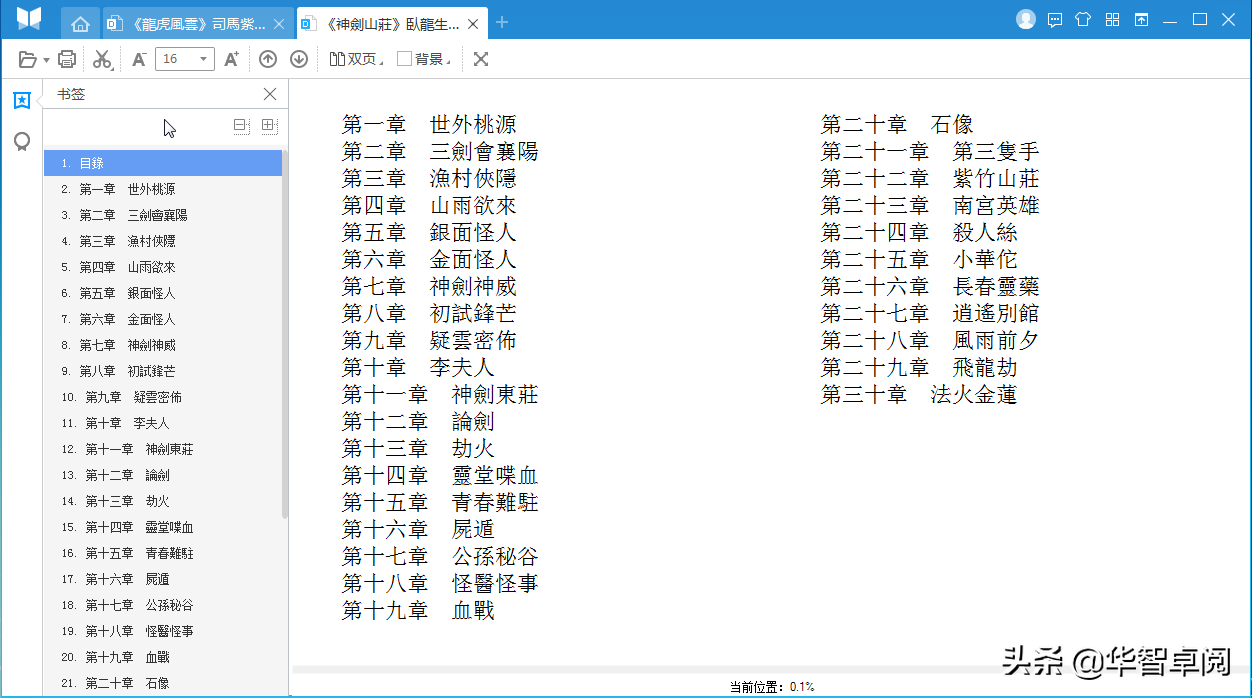Select bookmark 第二章 三劍會襄陽
This screenshot has height=698, width=1252.
point(163,215)
